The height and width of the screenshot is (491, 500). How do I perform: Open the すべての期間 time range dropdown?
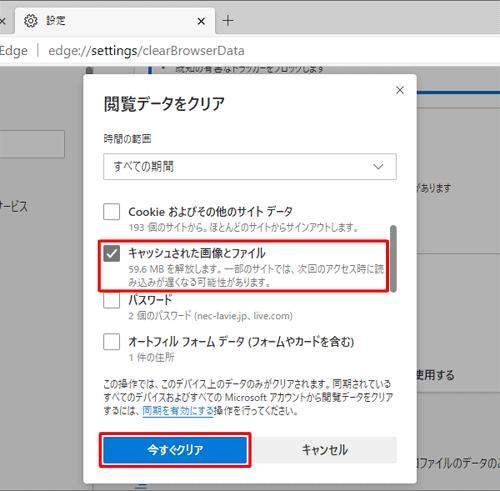[250, 166]
